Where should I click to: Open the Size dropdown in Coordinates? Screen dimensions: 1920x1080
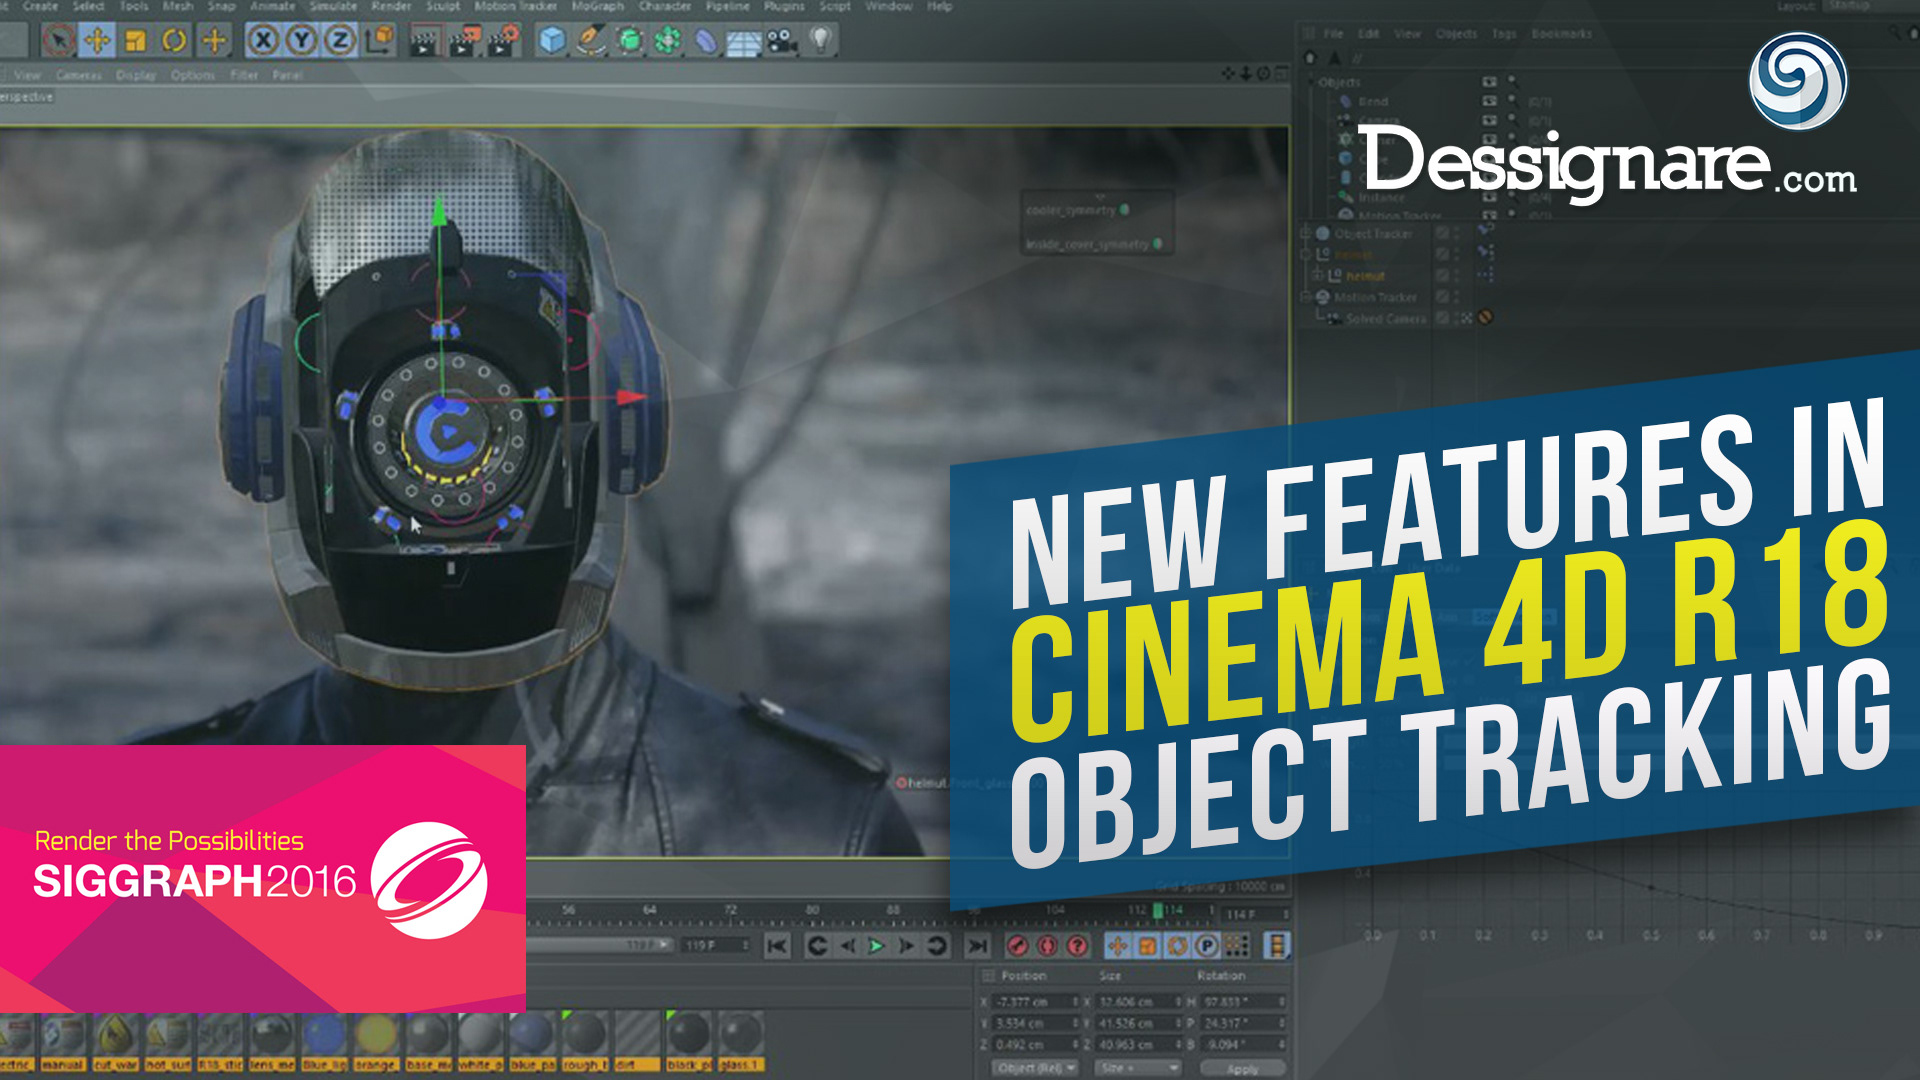1136,1068
